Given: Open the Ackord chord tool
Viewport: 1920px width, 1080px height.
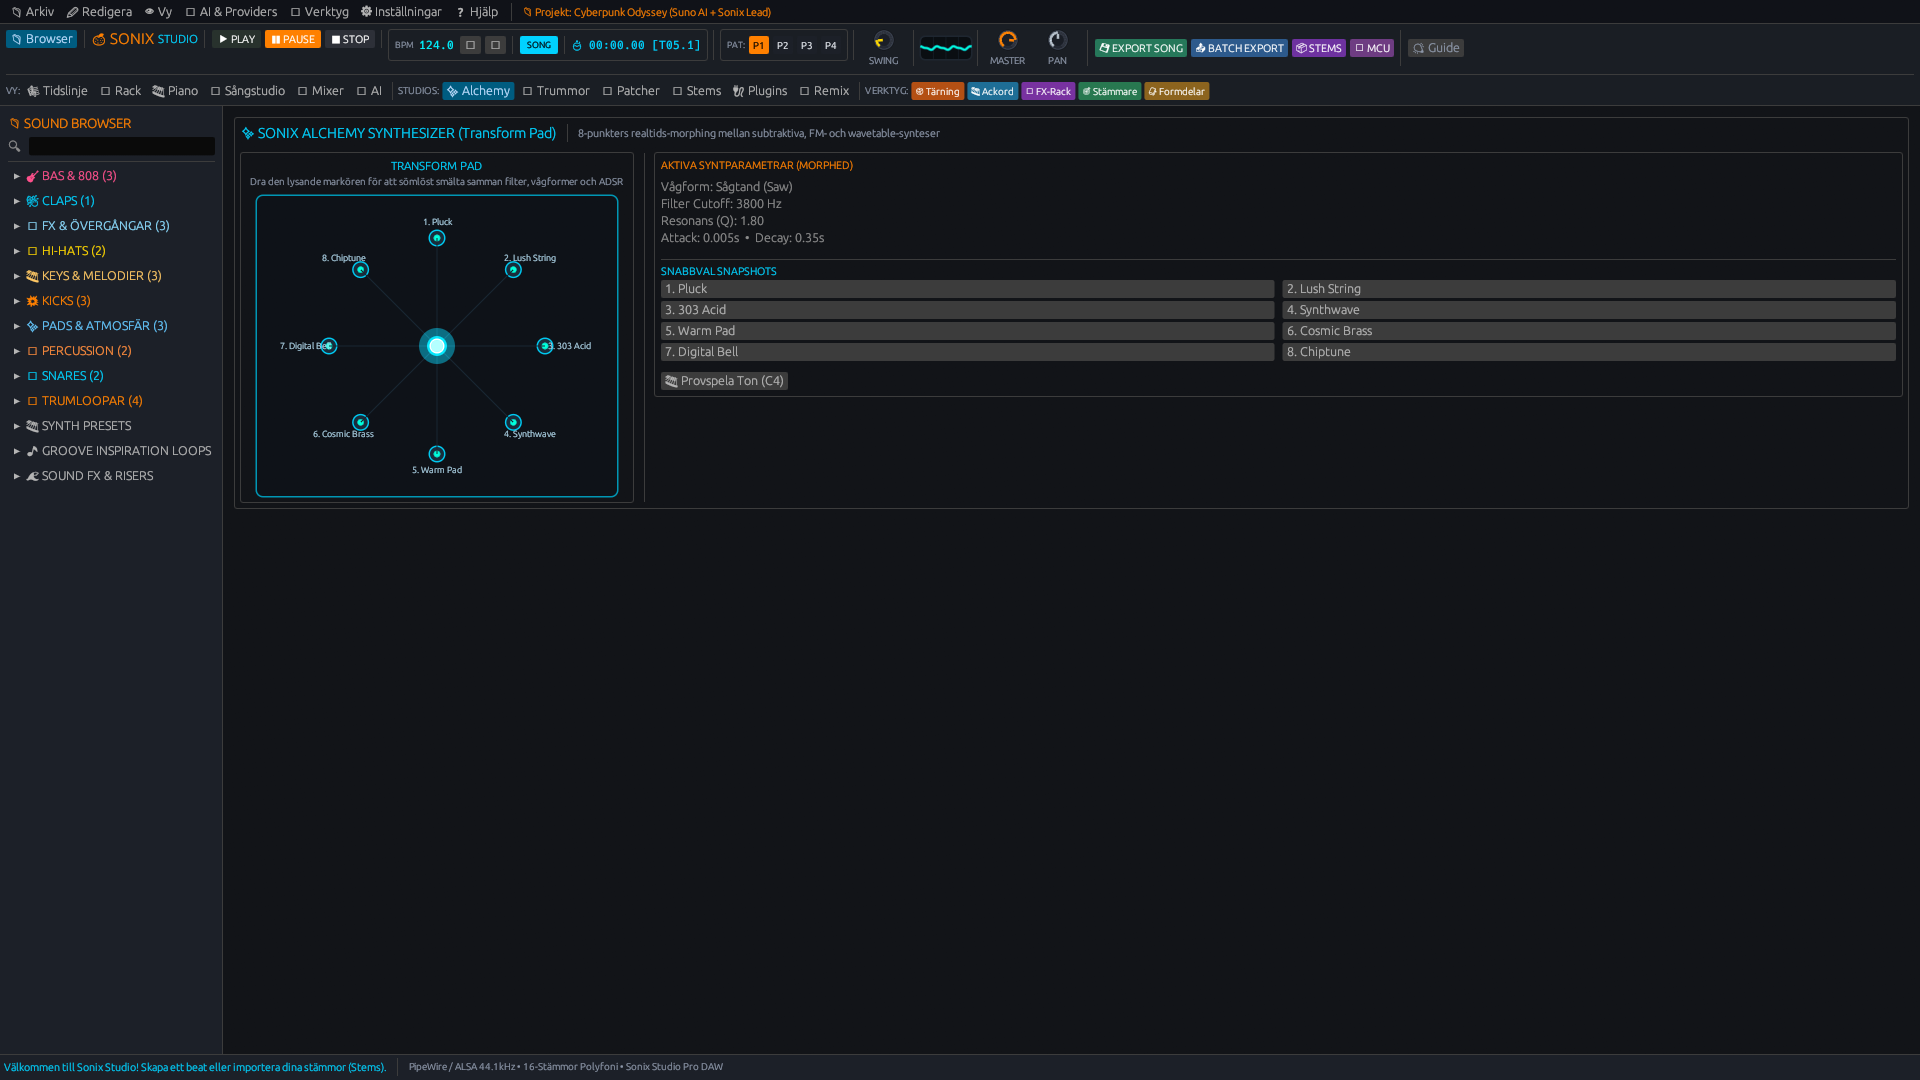Looking at the screenshot, I should tap(992, 91).
